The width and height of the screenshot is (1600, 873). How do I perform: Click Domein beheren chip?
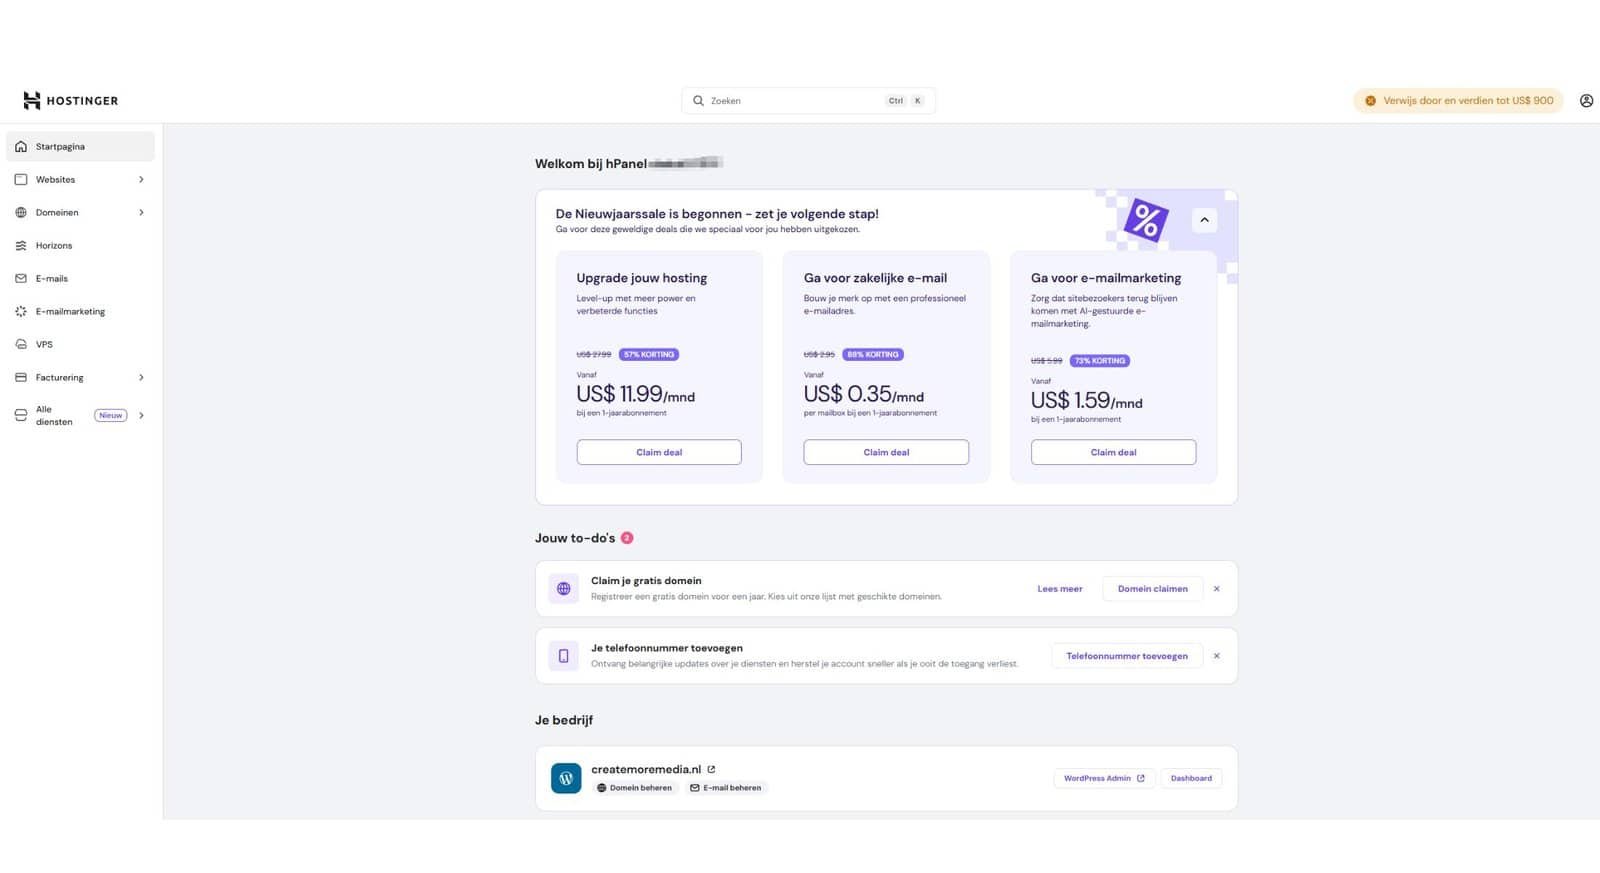click(635, 788)
